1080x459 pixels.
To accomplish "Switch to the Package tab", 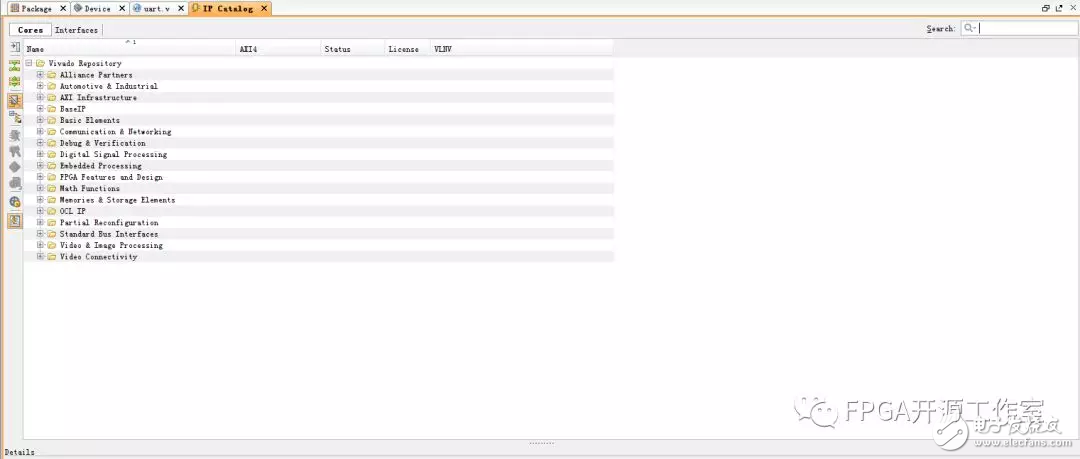I will coord(36,8).
